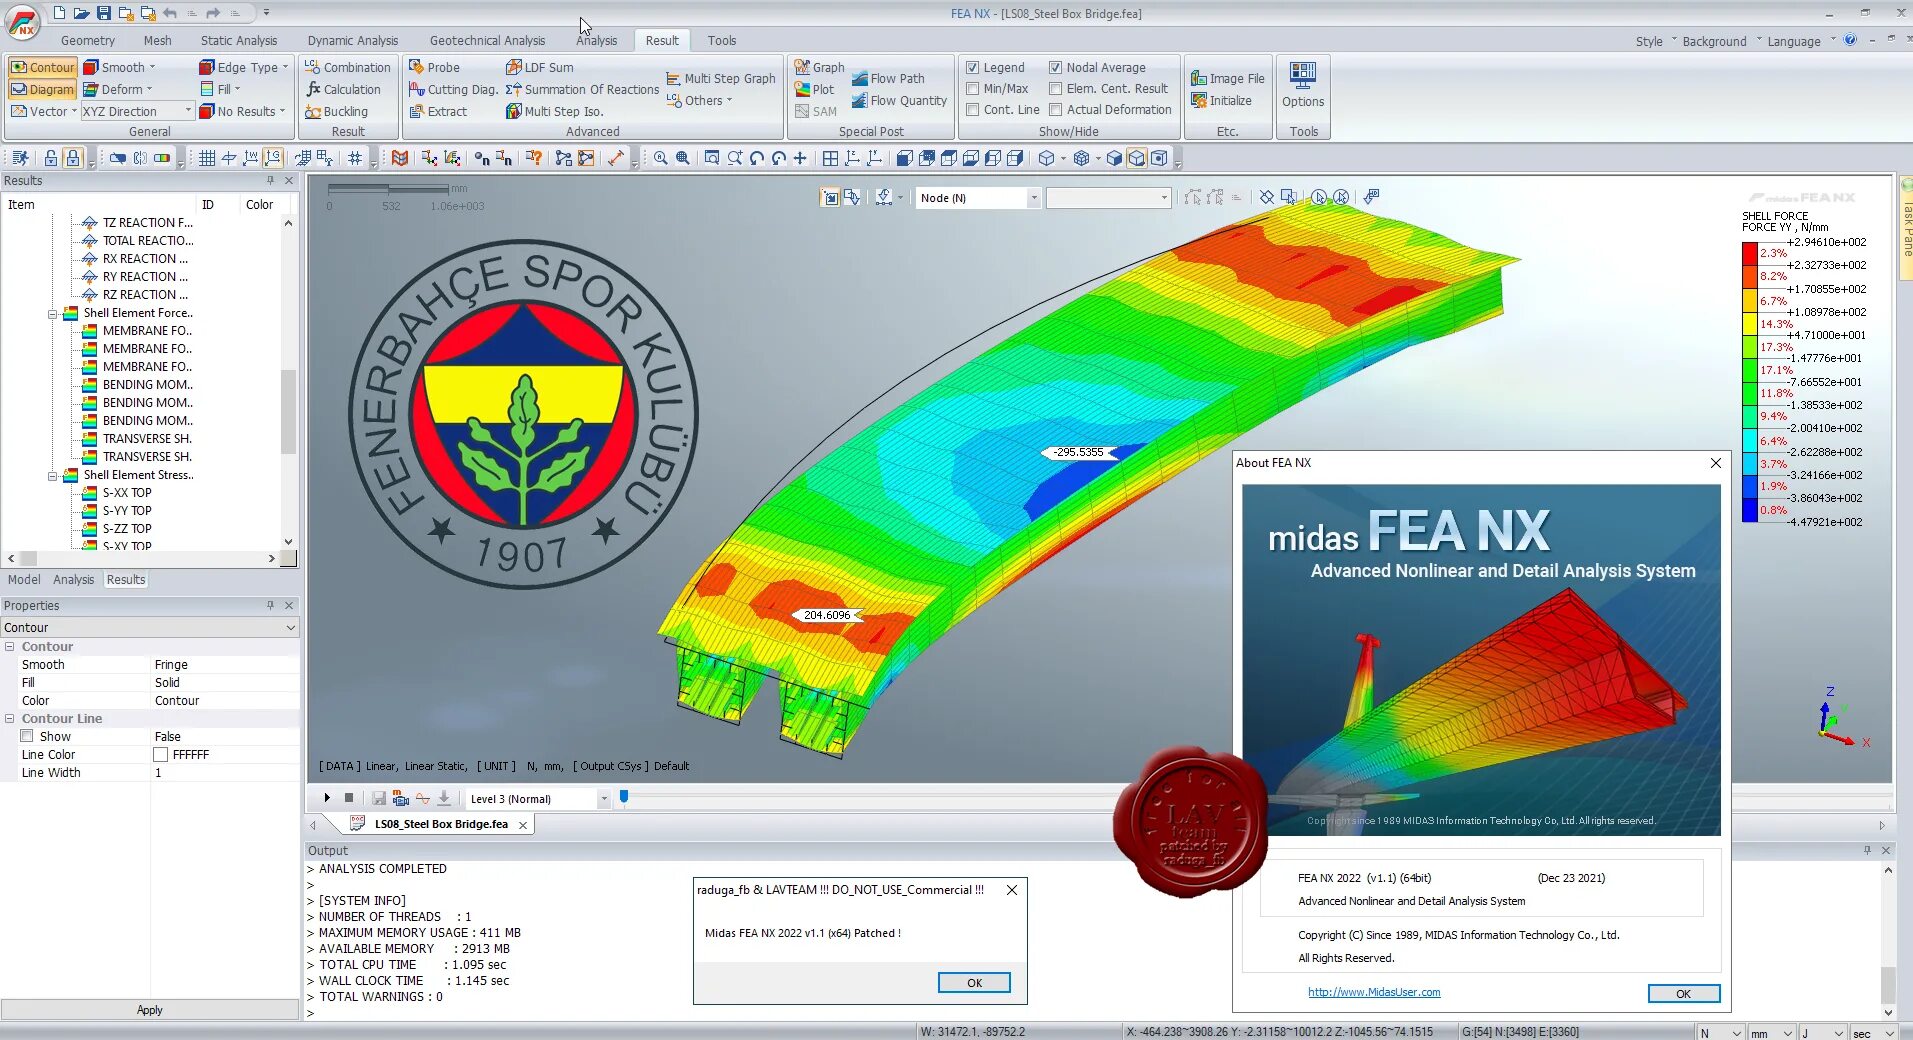The height and width of the screenshot is (1040, 1913).
Task: Open the Geotechnical Analysis tab
Action: click(x=487, y=41)
